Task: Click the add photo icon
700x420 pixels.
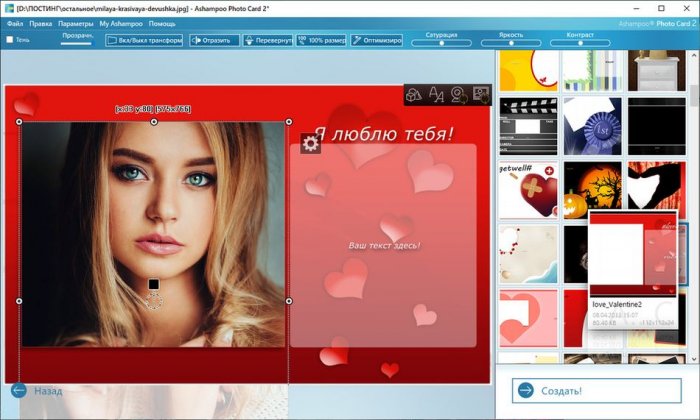Action: pyautogui.click(x=481, y=95)
